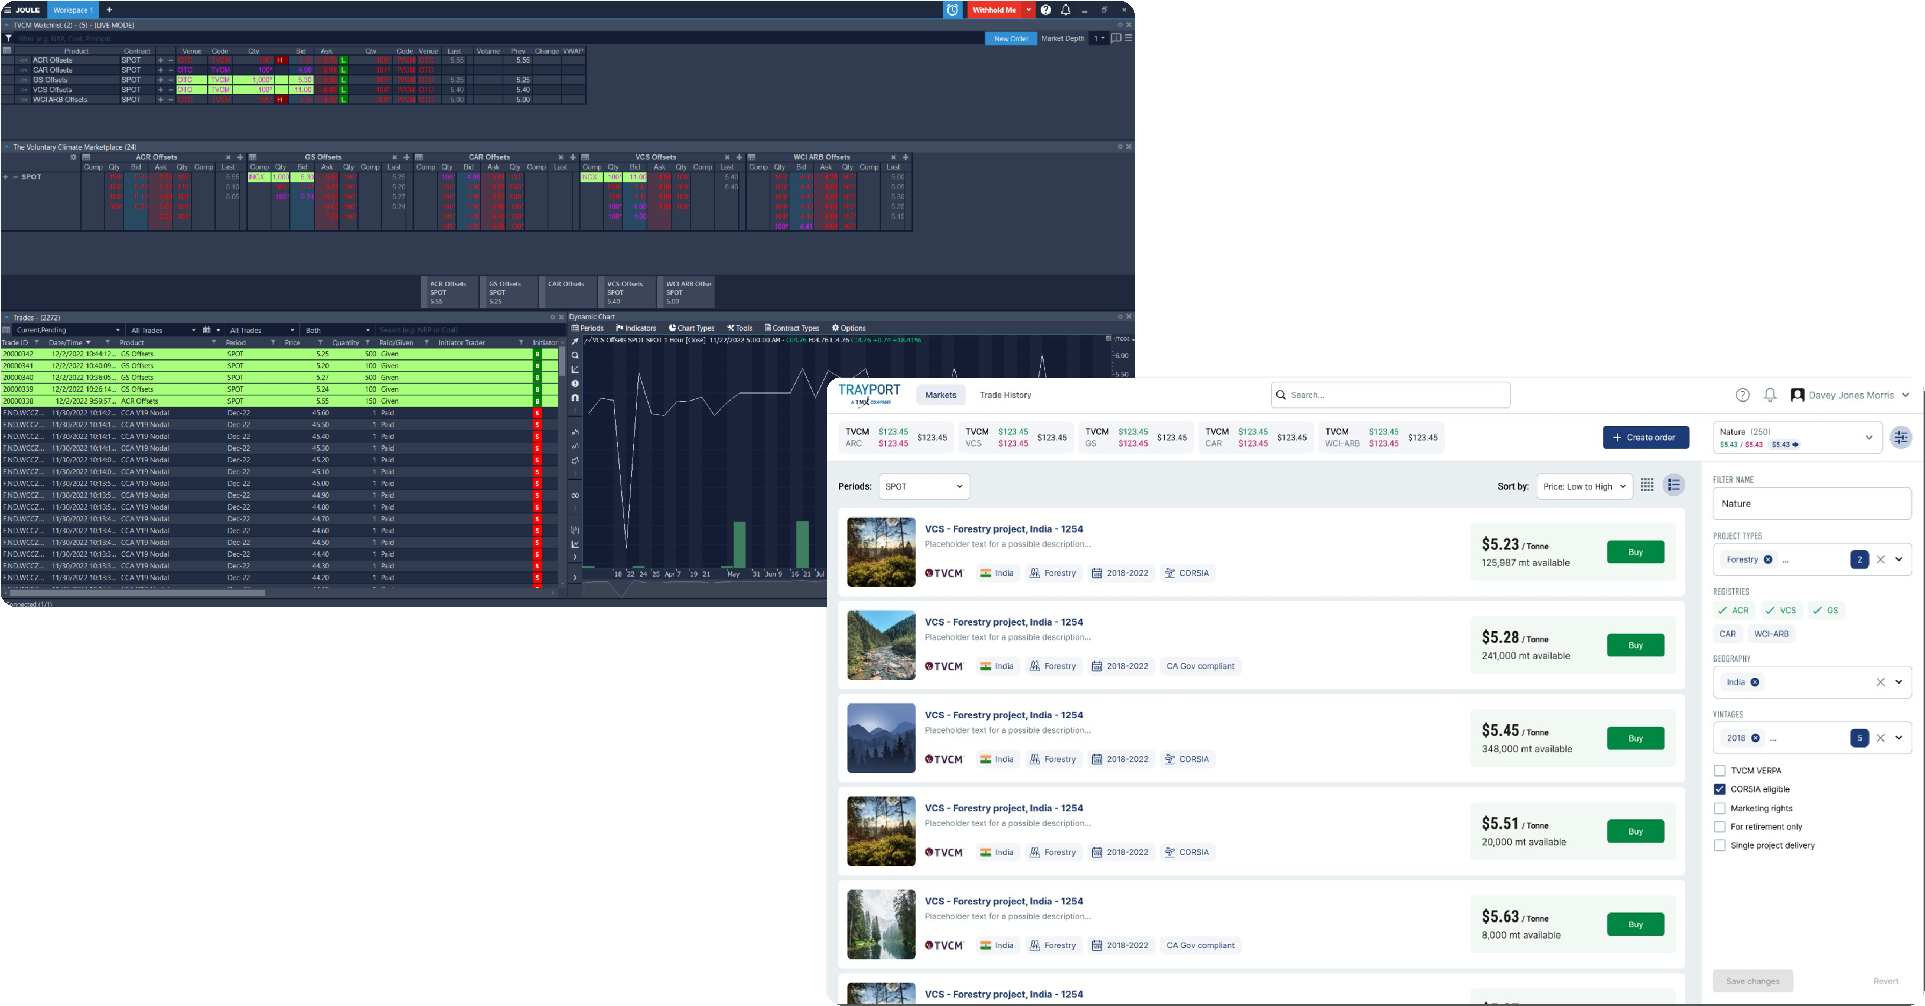The height and width of the screenshot is (1006, 1925).
Task: Expand the Nature saved filter dropdown
Action: coord(1868,437)
